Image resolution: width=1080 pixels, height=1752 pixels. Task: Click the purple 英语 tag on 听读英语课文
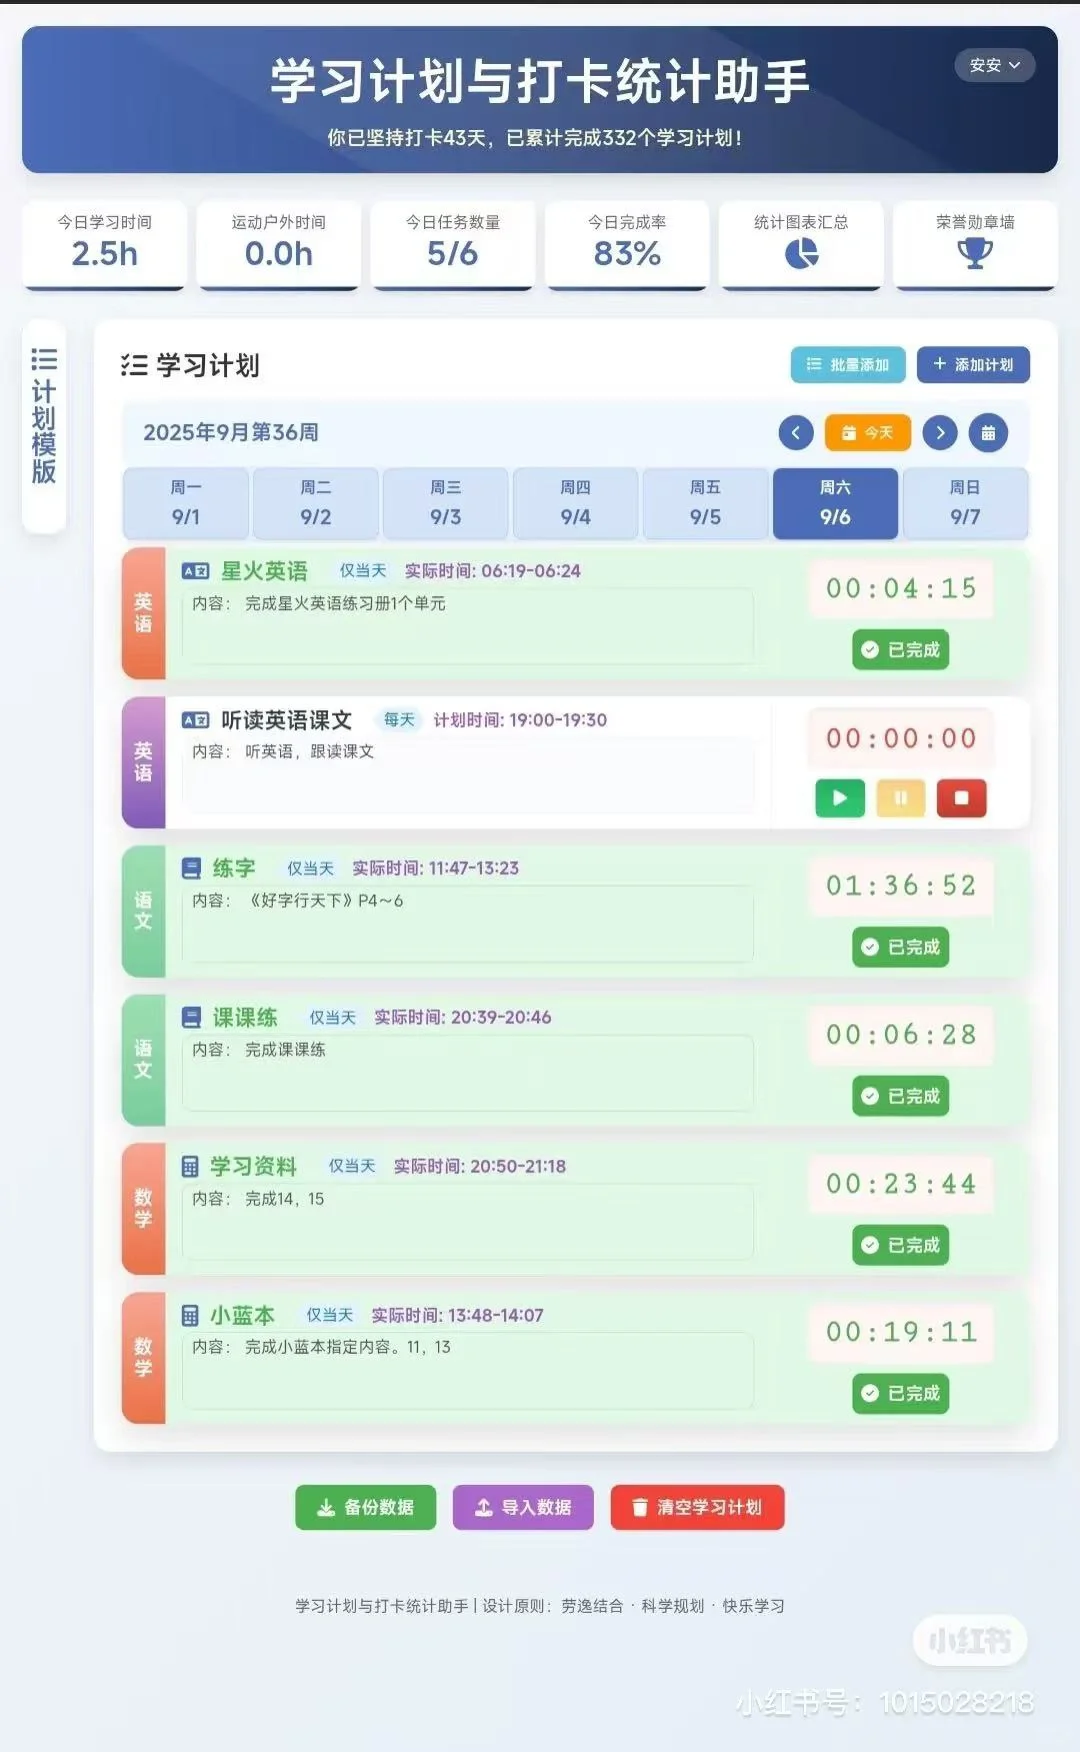tap(144, 762)
